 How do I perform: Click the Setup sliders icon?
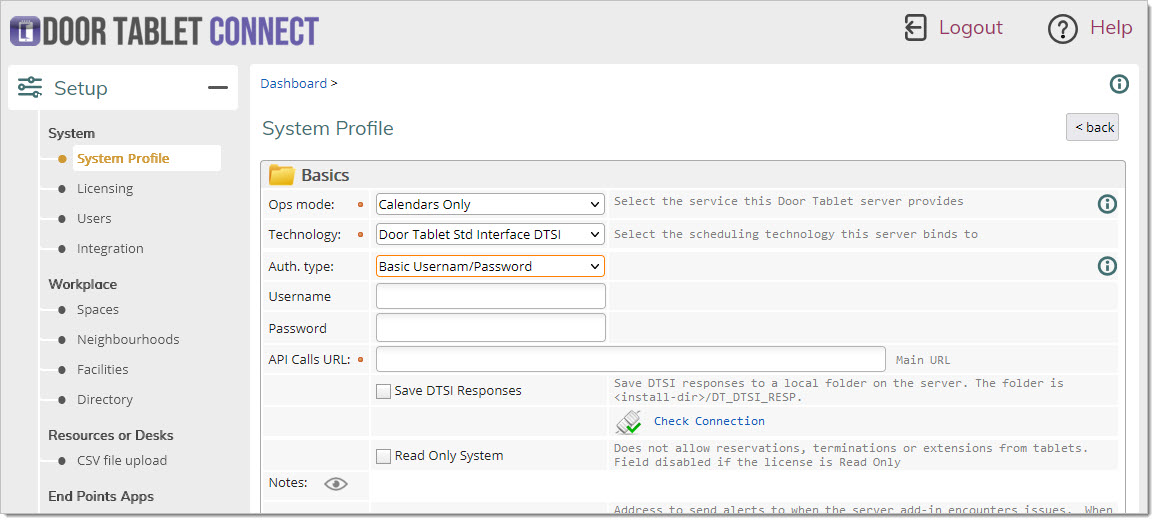point(30,88)
